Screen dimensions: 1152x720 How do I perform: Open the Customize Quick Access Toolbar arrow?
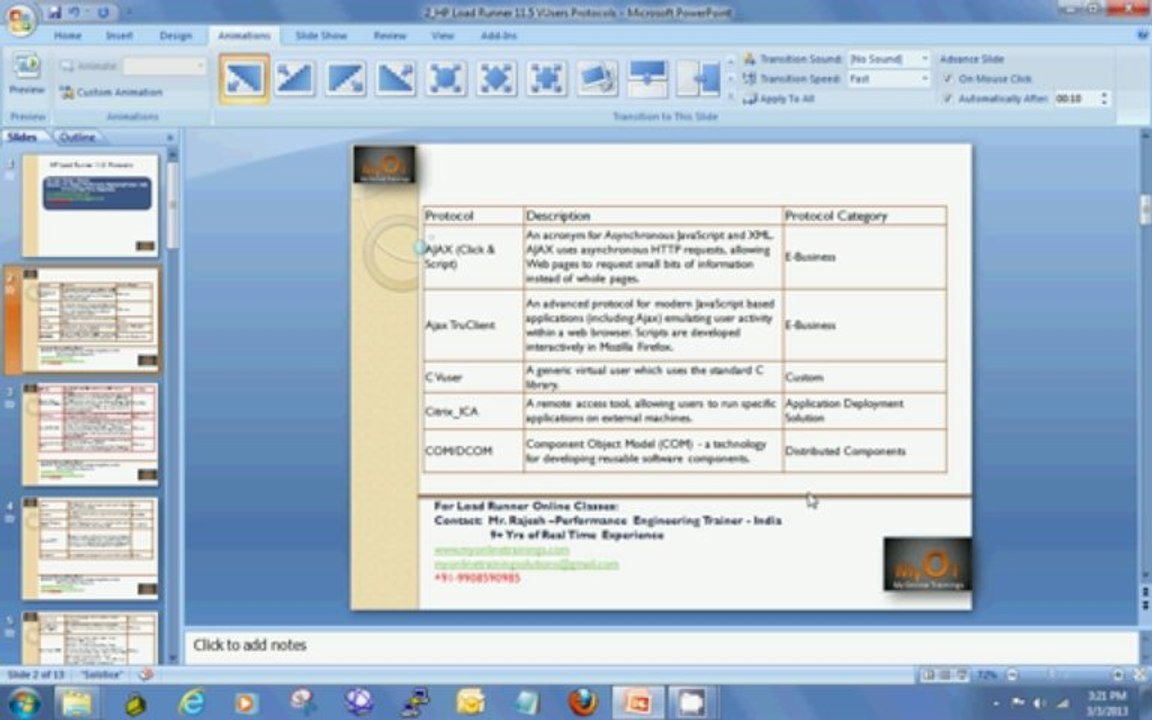[x=128, y=12]
